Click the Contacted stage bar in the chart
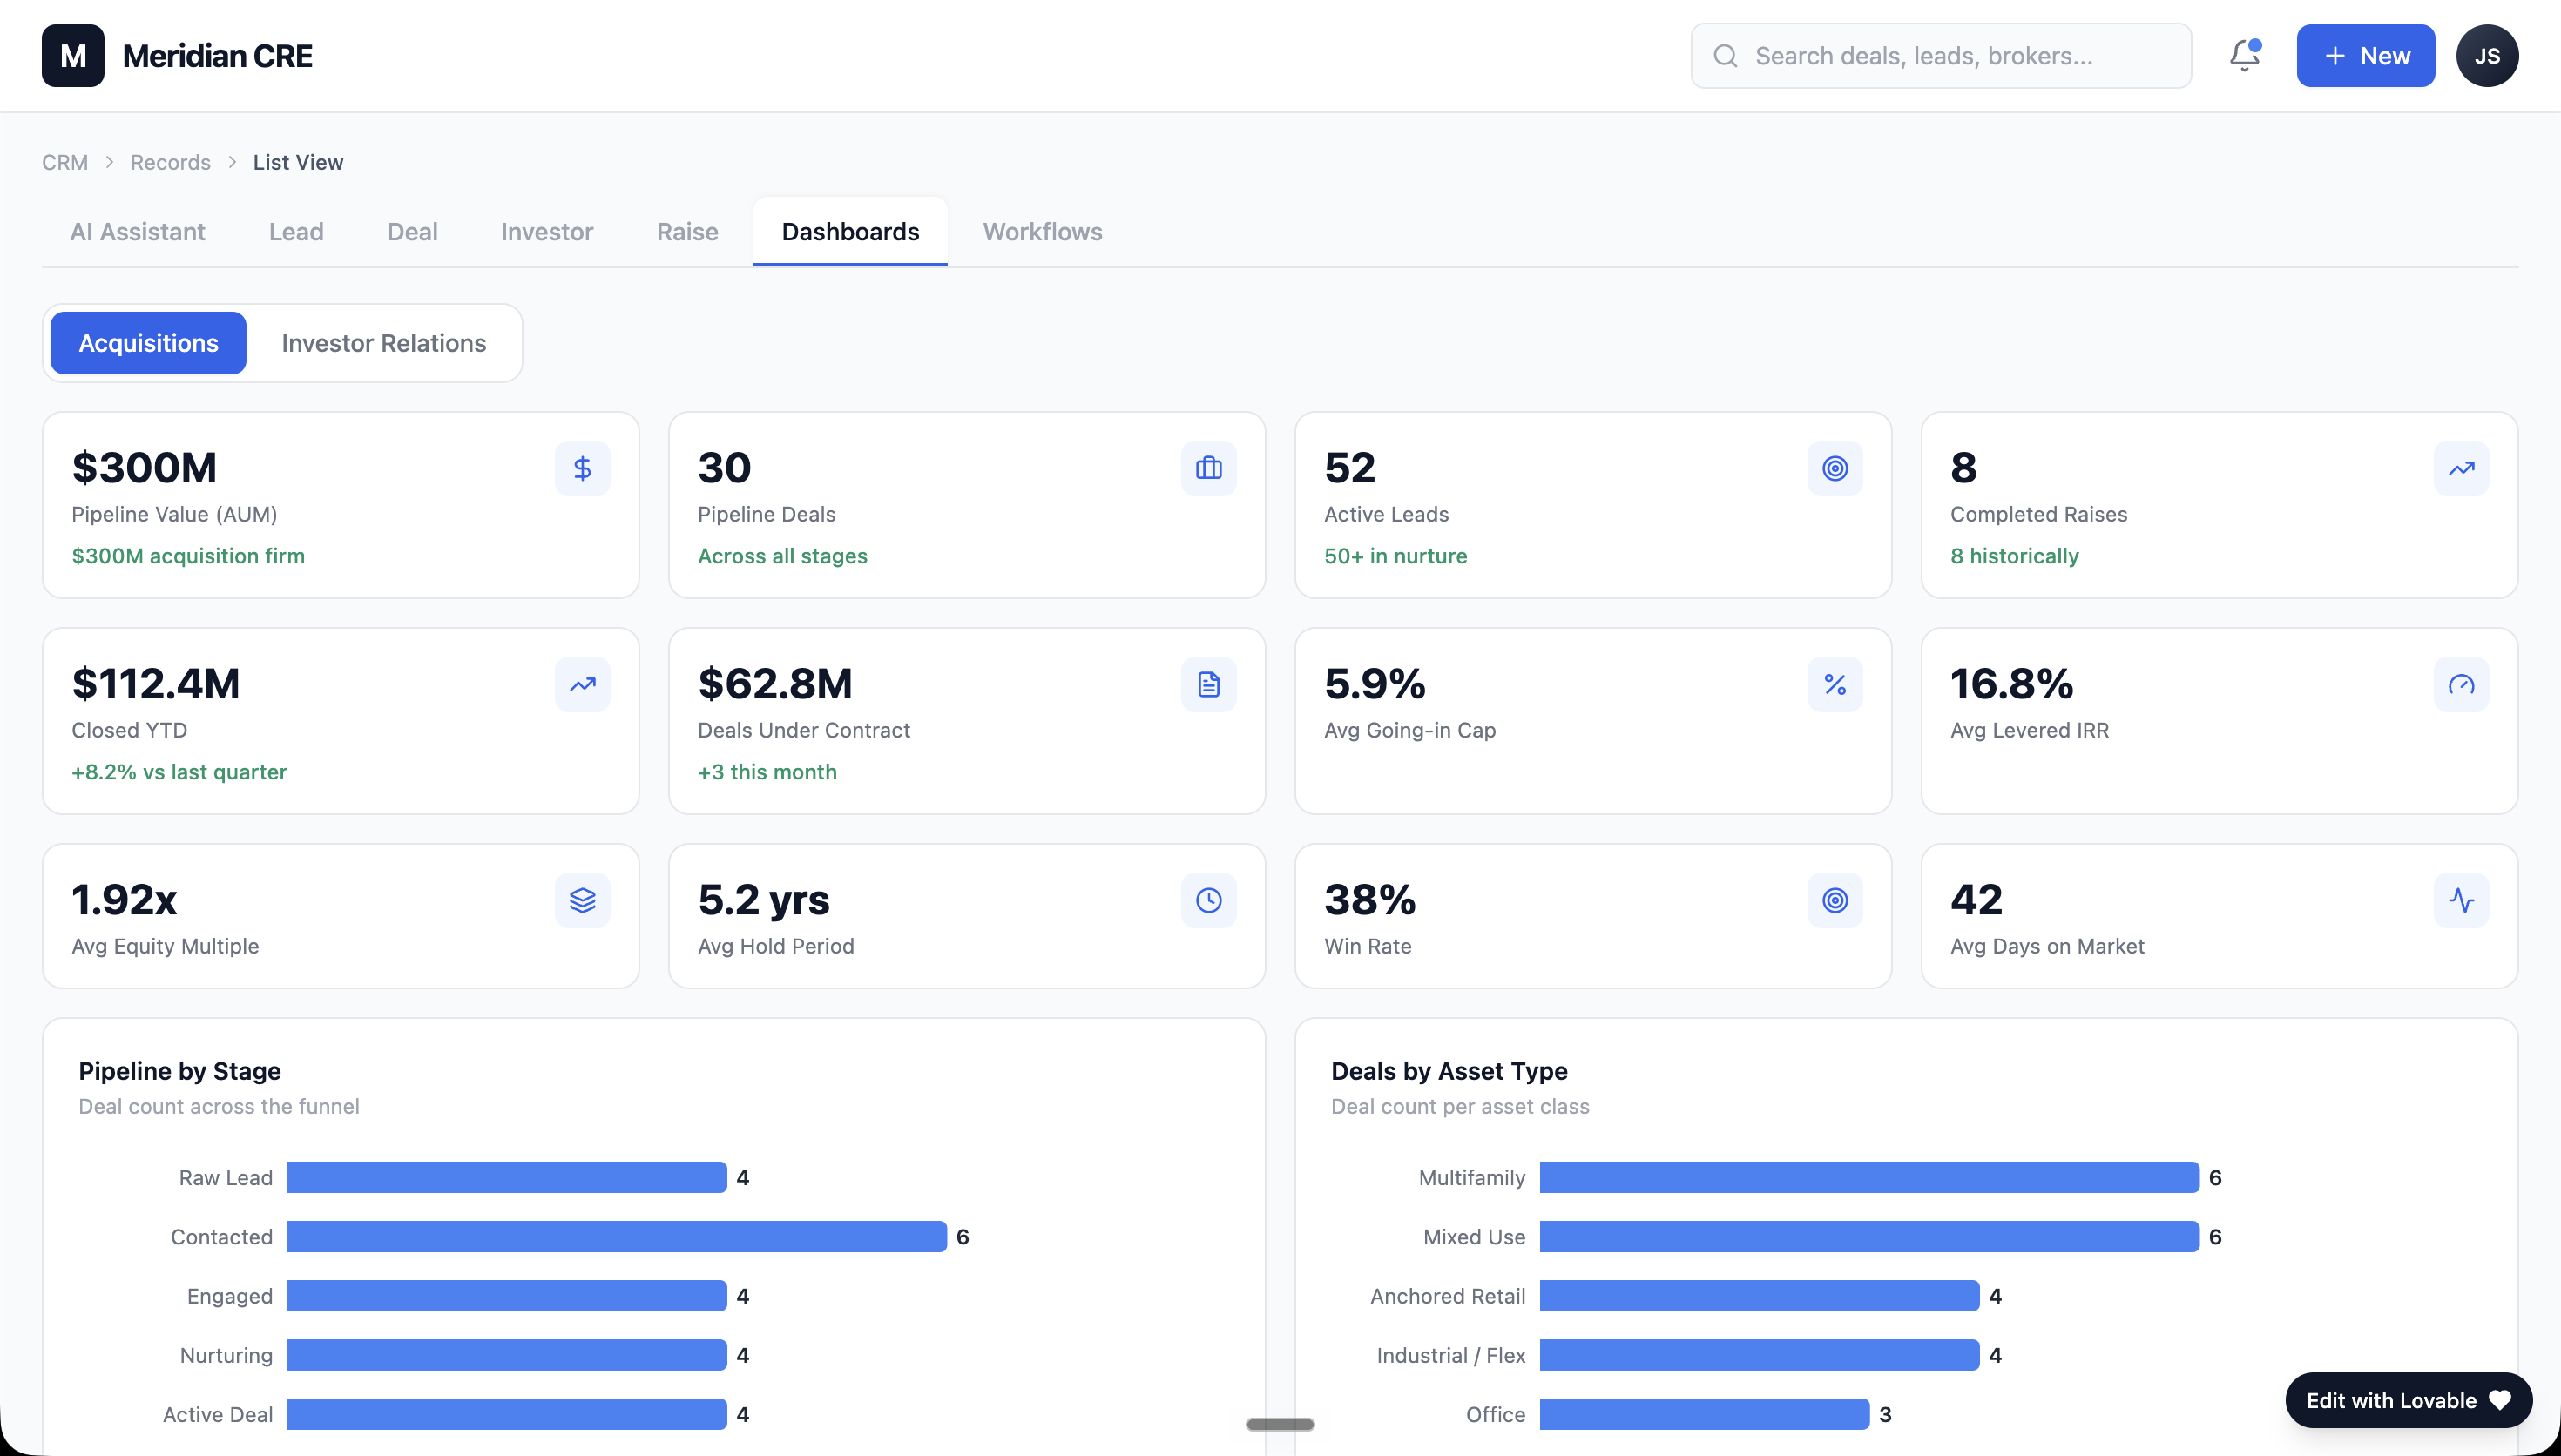The image size is (2561, 1456). click(x=616, y=1236)
